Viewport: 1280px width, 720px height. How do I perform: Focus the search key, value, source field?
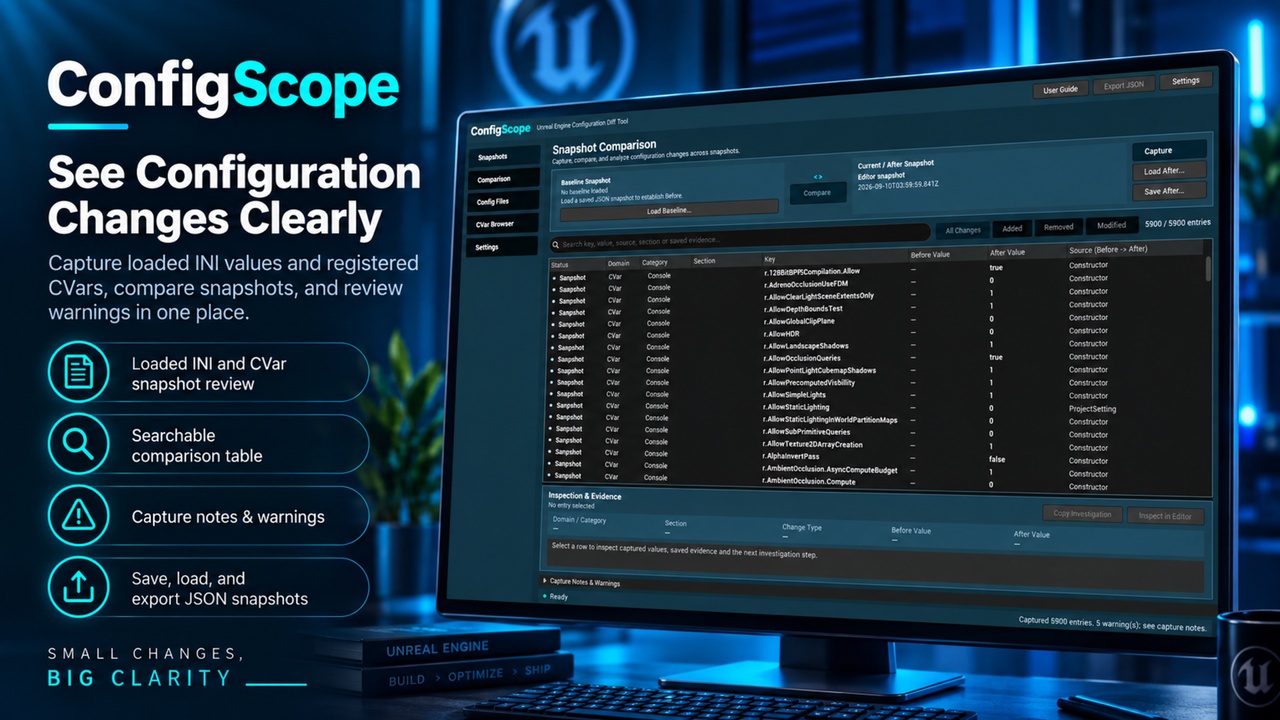tap(740, 240)
